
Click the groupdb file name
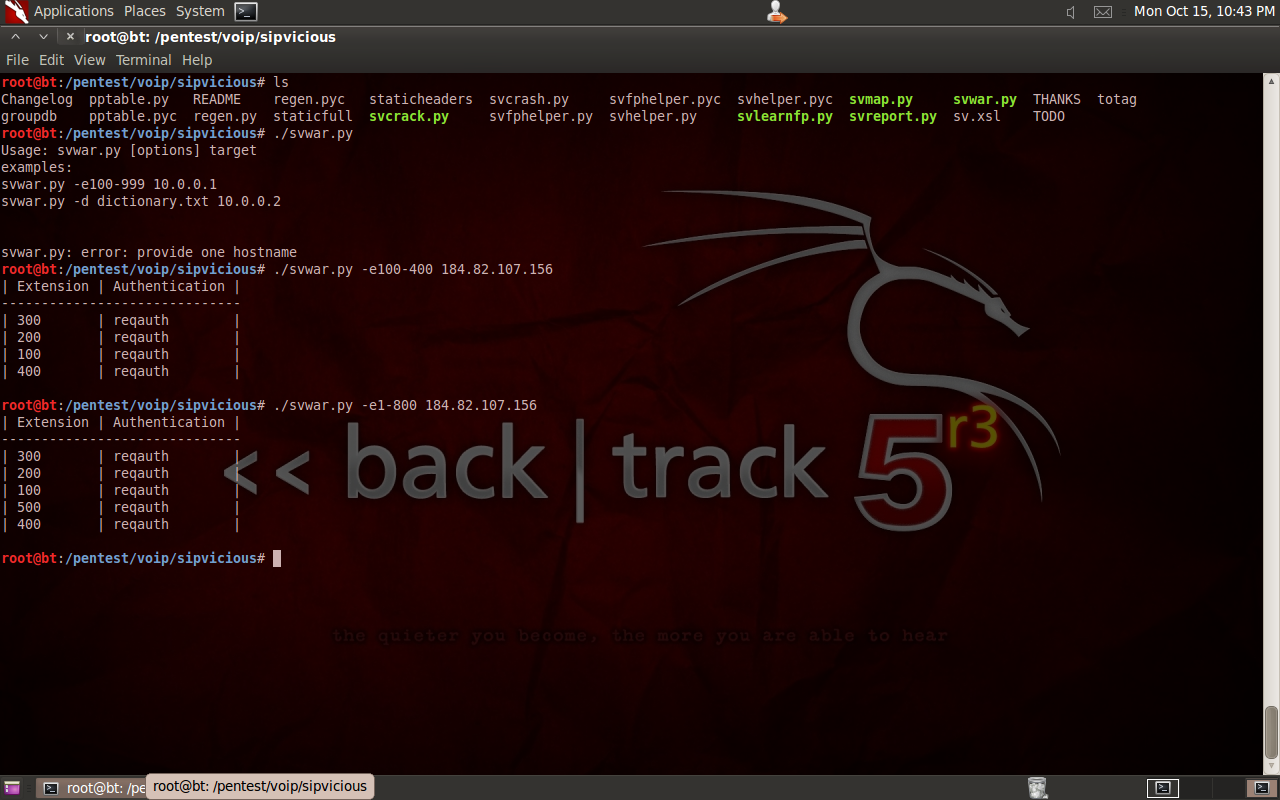coord(29,116)
